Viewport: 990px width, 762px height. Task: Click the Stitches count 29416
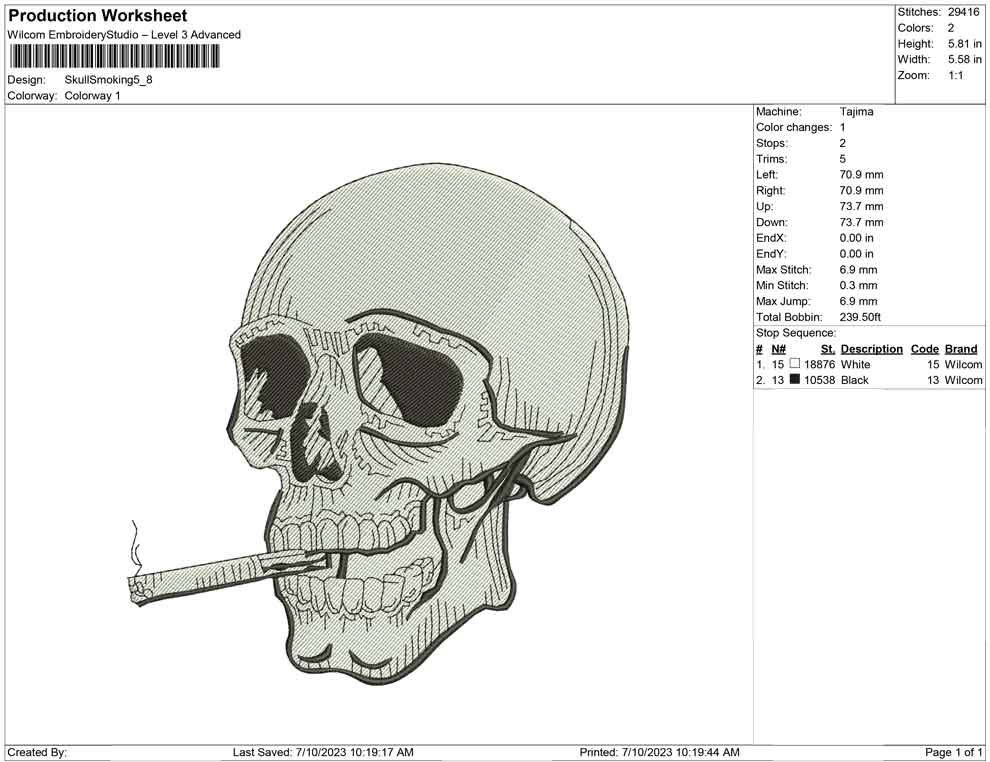point(962,12)
